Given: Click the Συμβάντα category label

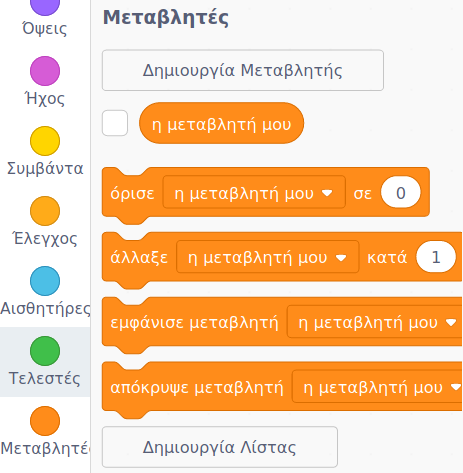Looking at the screenshot, I should [45, 168].
